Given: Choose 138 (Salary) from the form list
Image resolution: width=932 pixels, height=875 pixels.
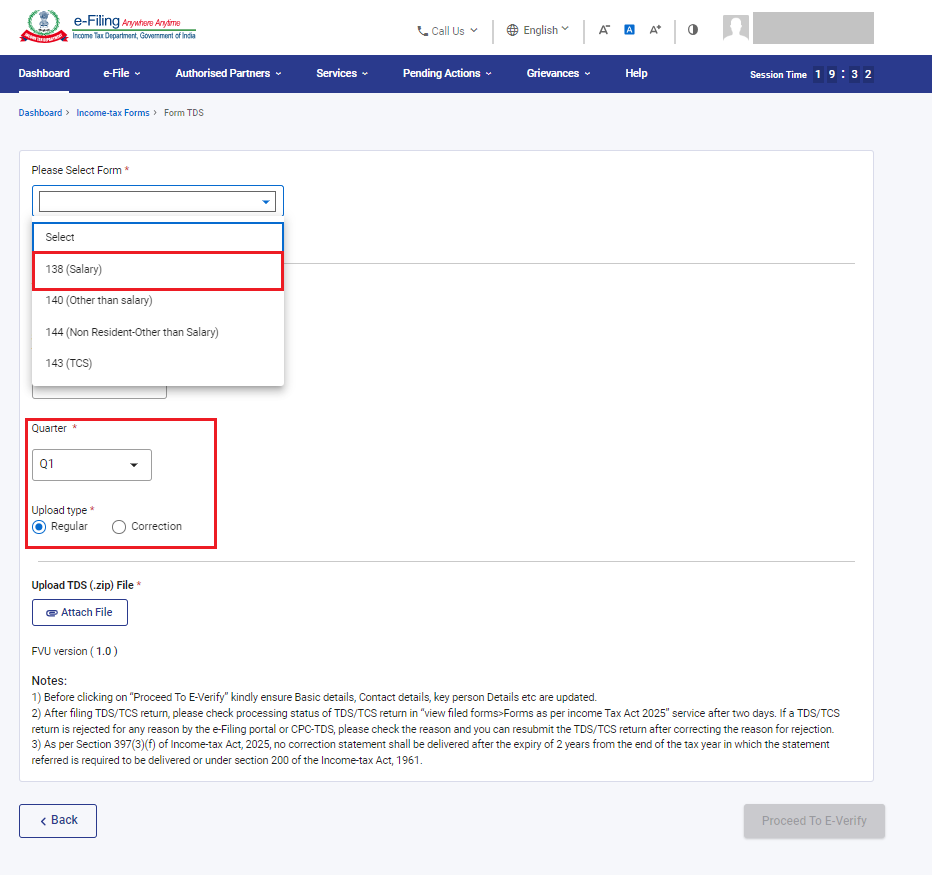Looking at the screenshot, I should 158,270.
